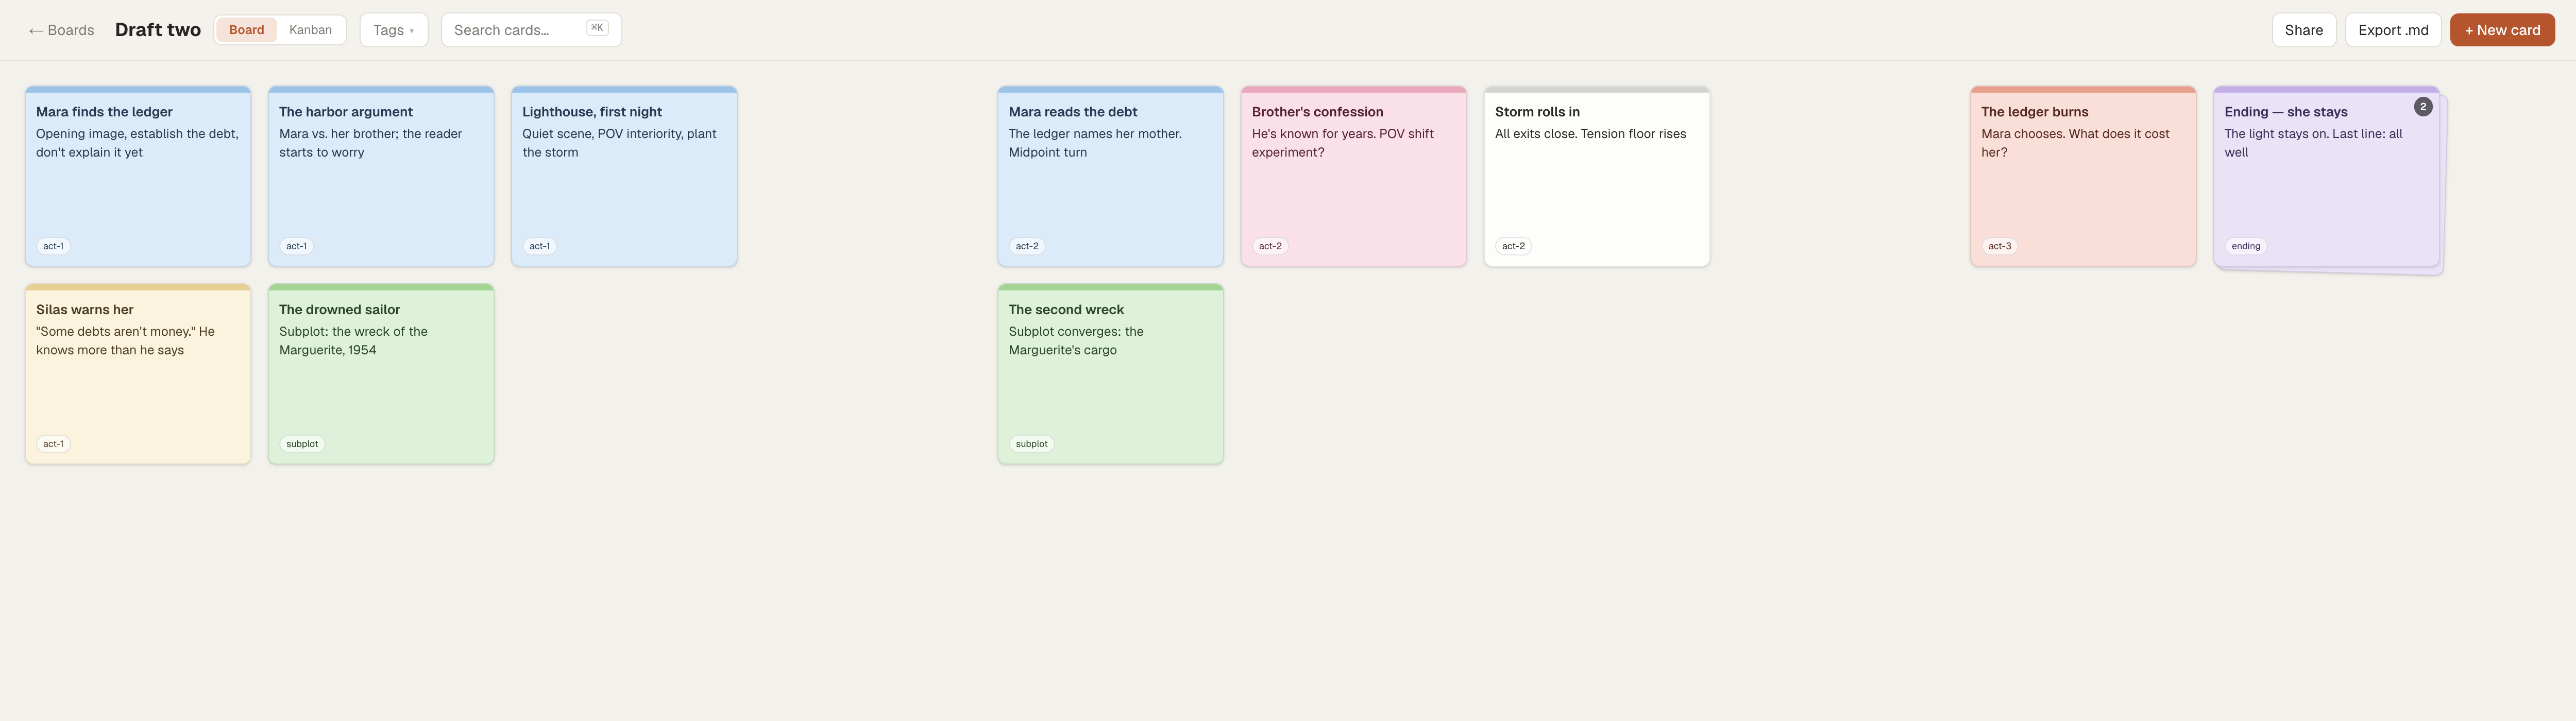Screen dimensions: 2576x721
Task: Open Silas warns her card
Action: point(138,374)
